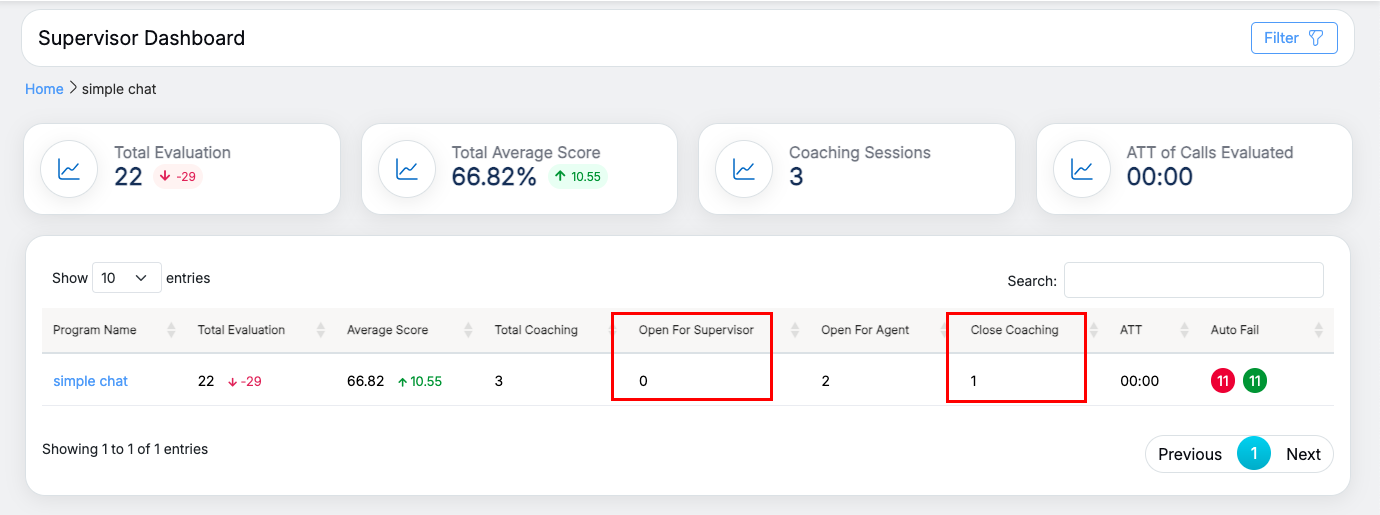
Task: Click the ATT of Calls Evaluated chart icon
Action: pos(1082,169)
